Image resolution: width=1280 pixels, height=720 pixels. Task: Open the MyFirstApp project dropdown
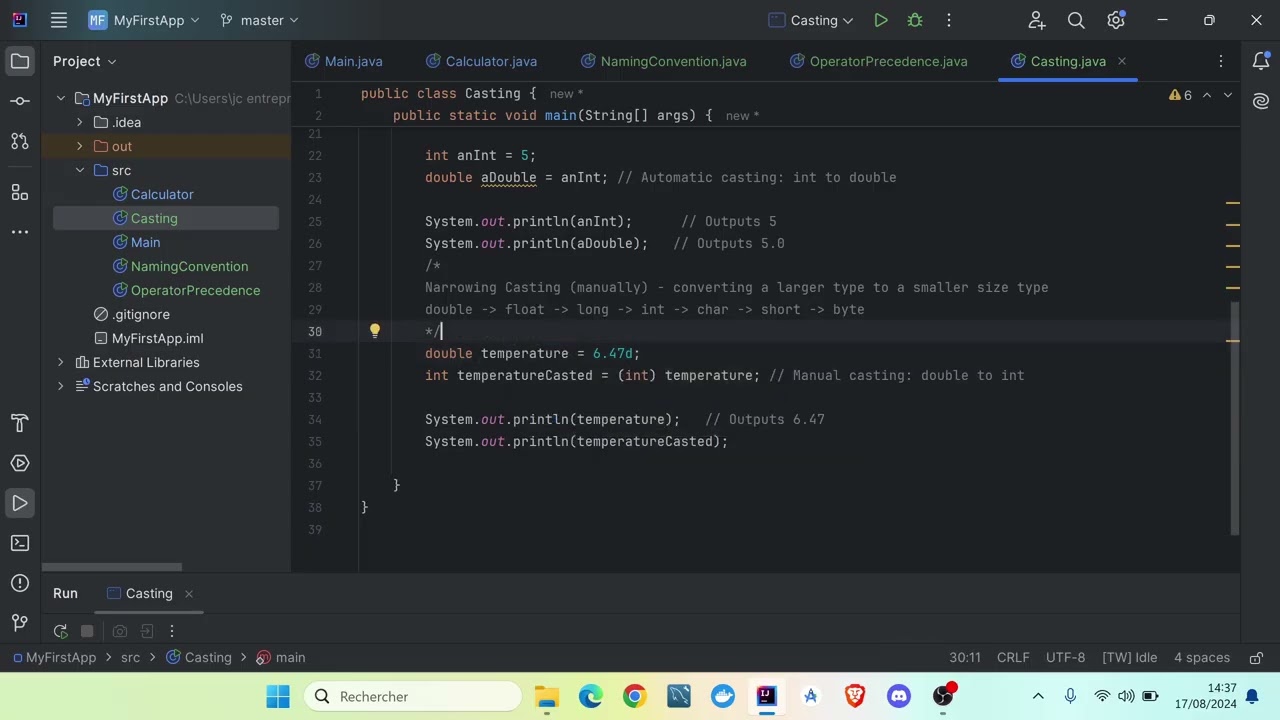pos(144,20)
